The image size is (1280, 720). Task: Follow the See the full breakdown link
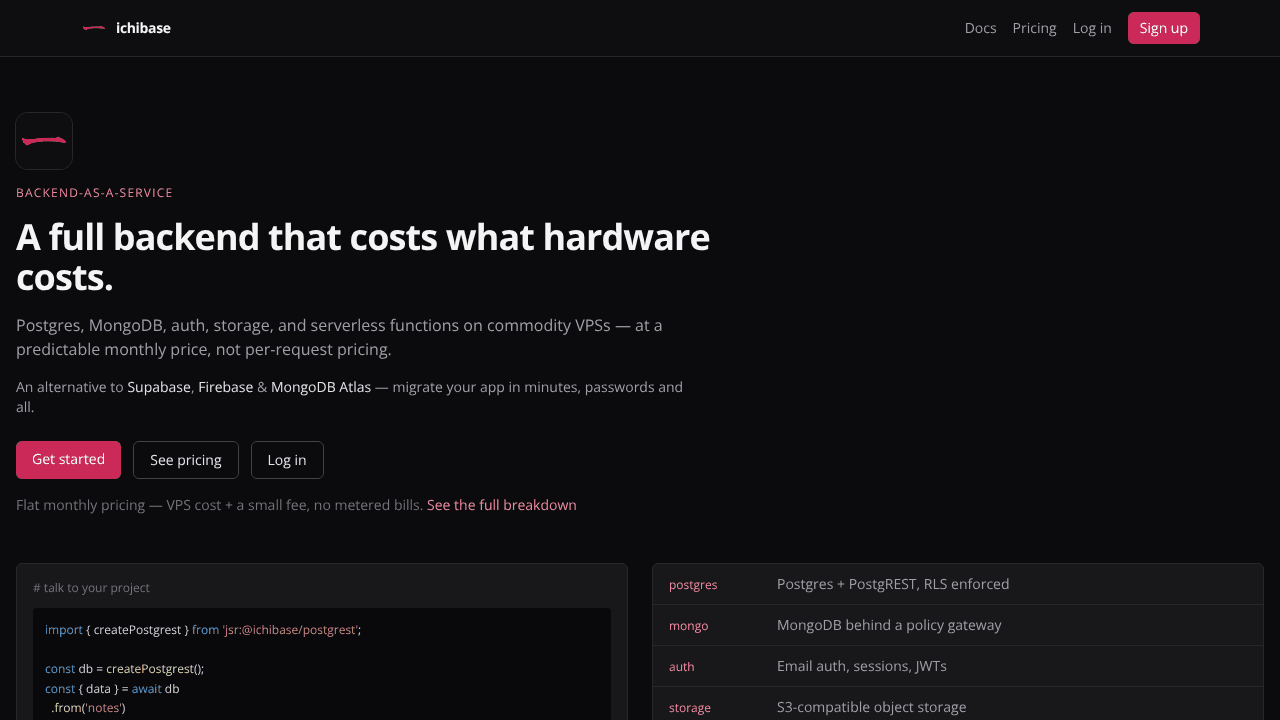502,505
